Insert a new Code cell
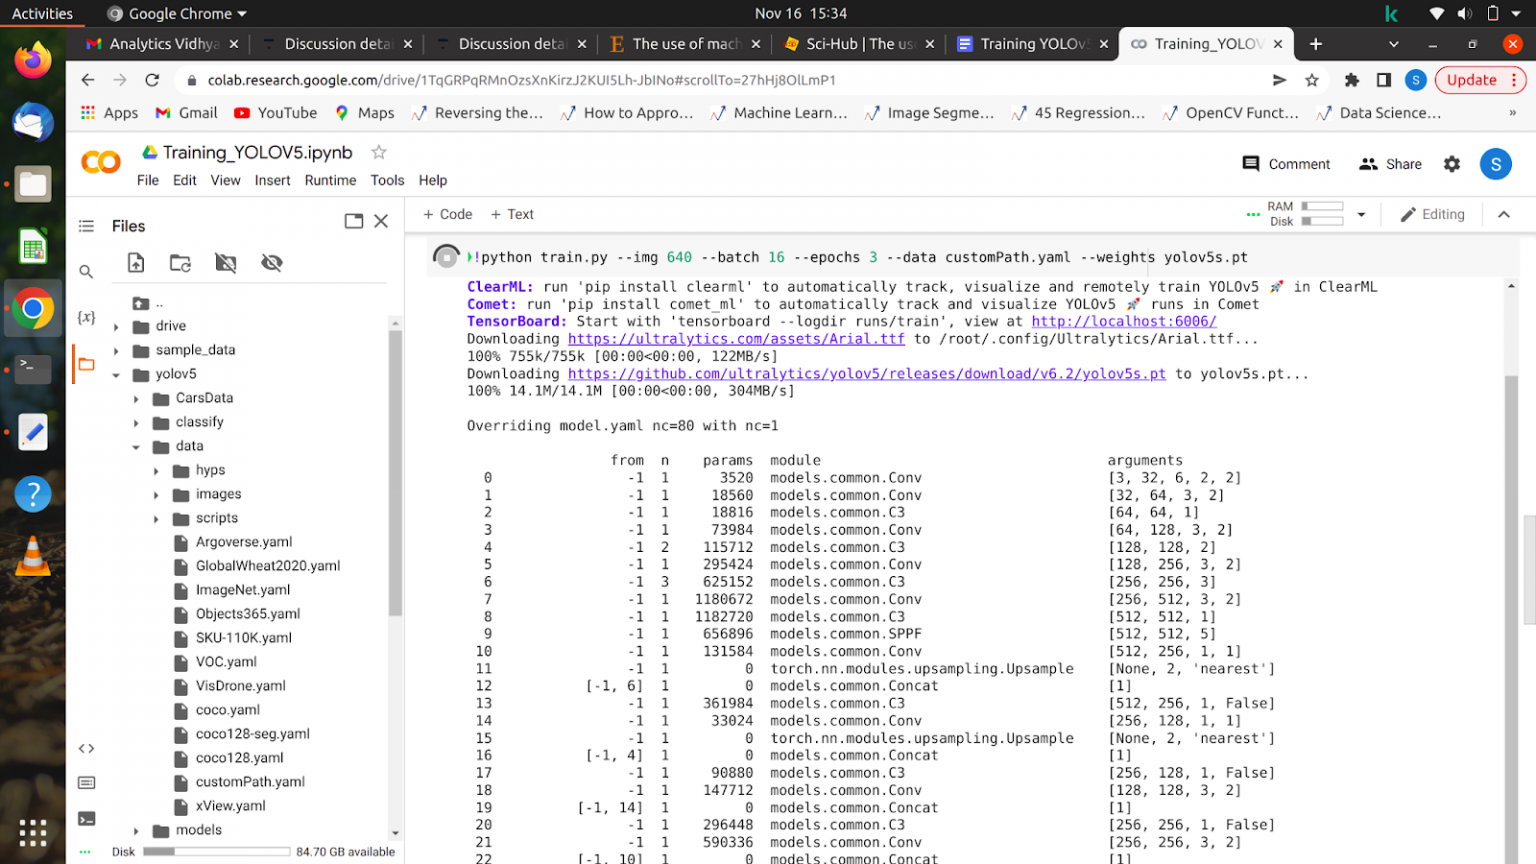This screenshot has width=1536, height=864. (x=447, y=214)
